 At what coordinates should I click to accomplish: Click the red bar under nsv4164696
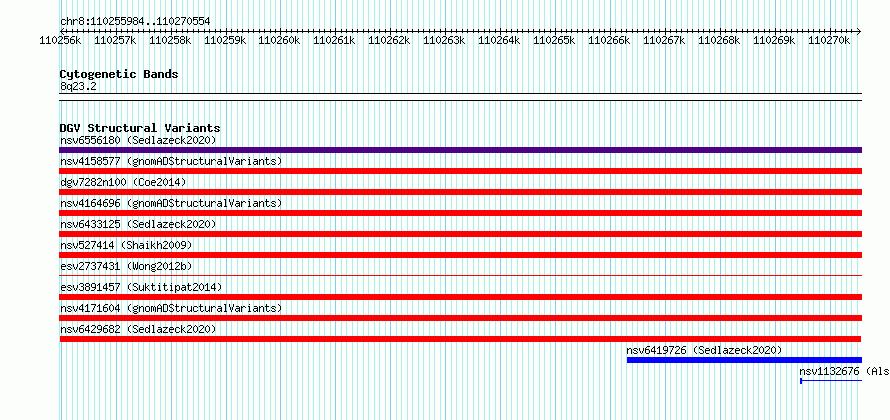[x=460, y=213]
